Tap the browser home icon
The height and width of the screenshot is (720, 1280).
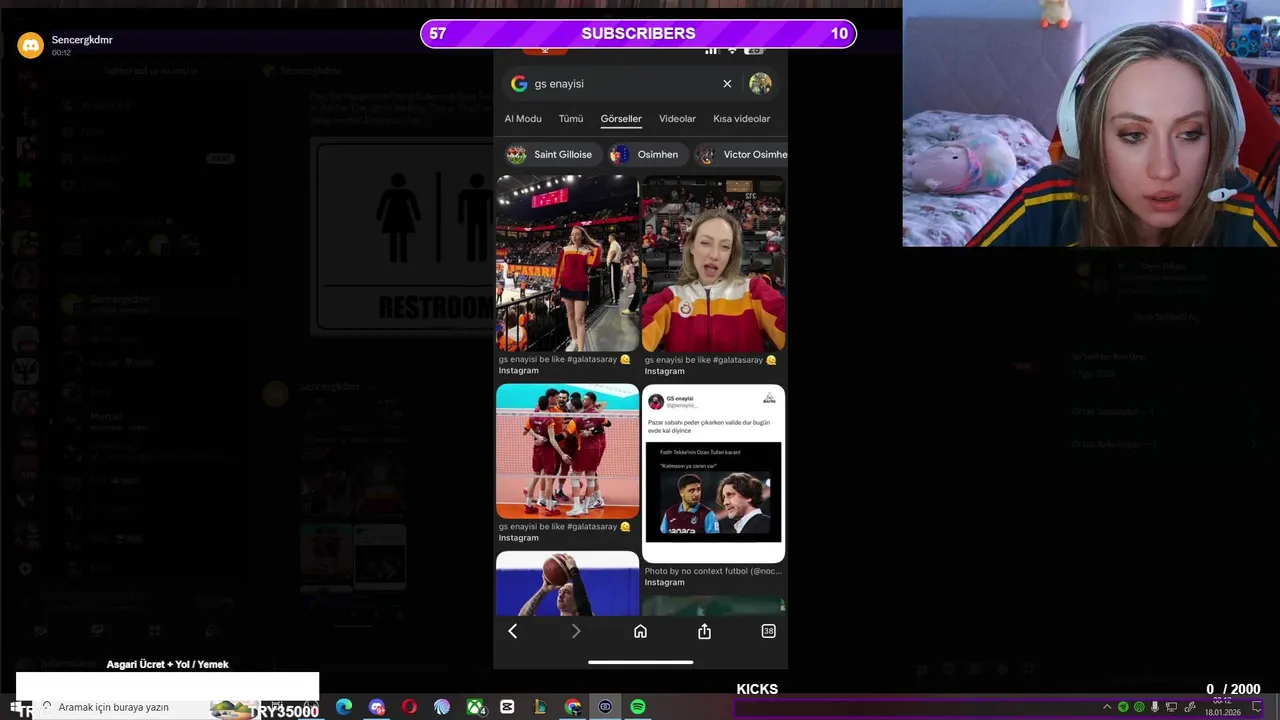[640, 631]
